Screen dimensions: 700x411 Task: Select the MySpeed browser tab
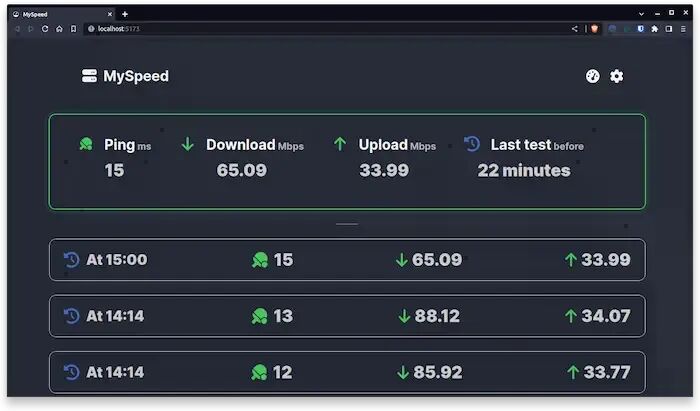click(62, 14)
